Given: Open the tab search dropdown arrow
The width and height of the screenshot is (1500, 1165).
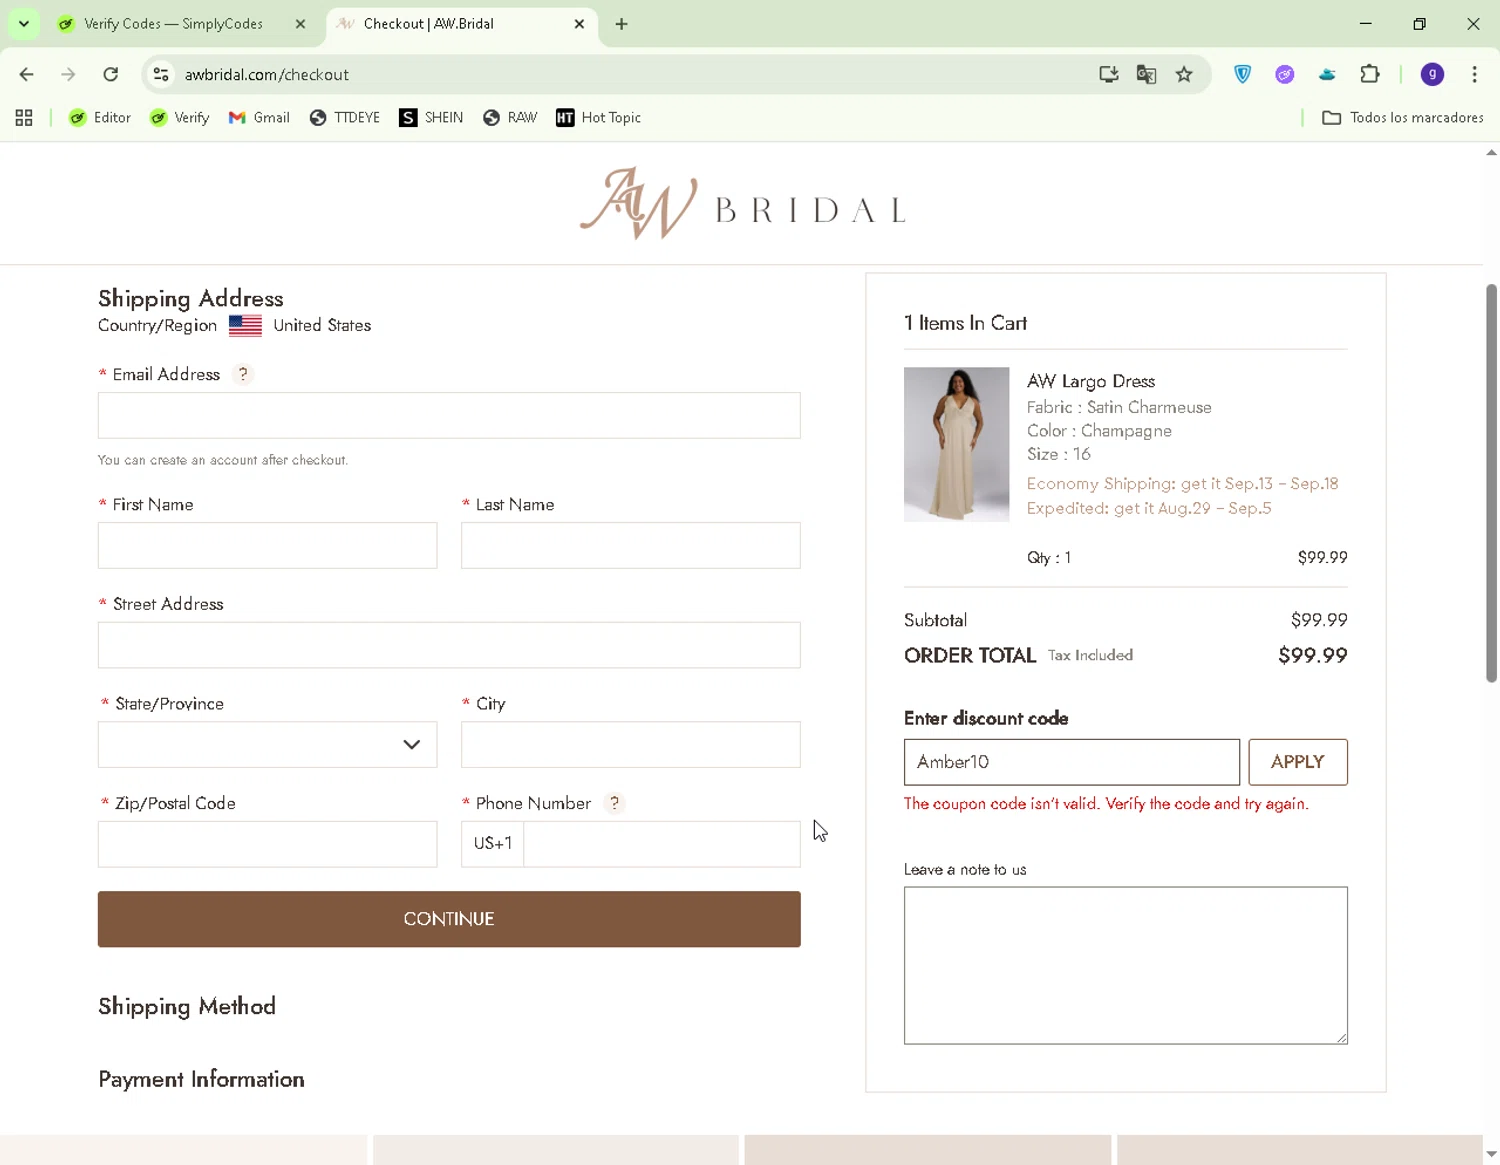Looking at the screenshot, I should click(x=24, y=24).
